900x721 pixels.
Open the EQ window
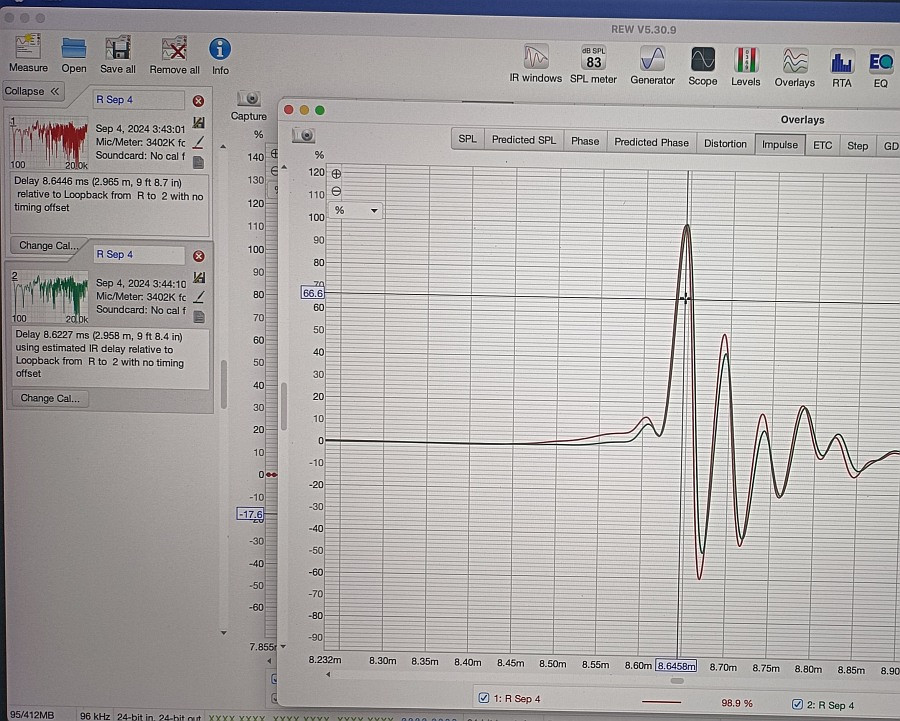coord(880,69)
